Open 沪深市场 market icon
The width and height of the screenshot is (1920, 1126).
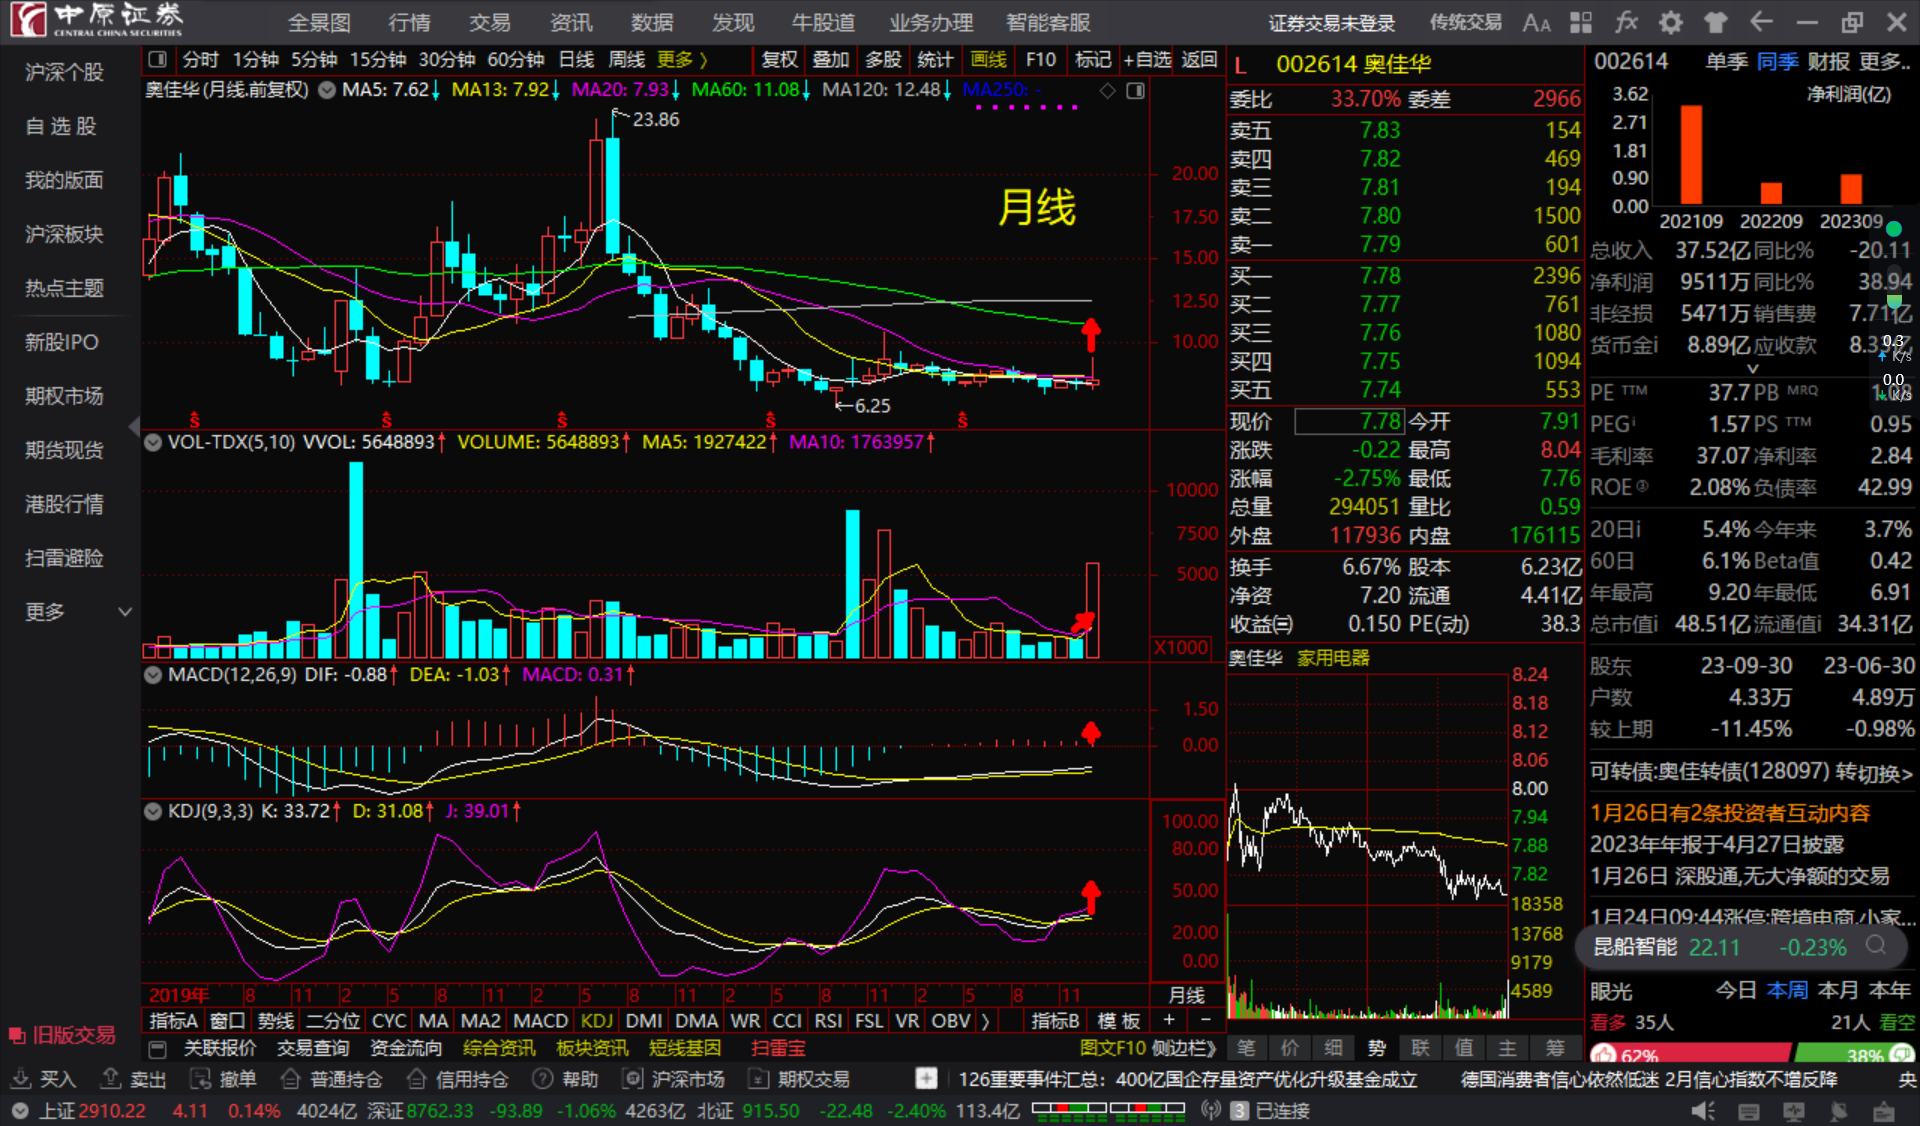(632, 1079)
